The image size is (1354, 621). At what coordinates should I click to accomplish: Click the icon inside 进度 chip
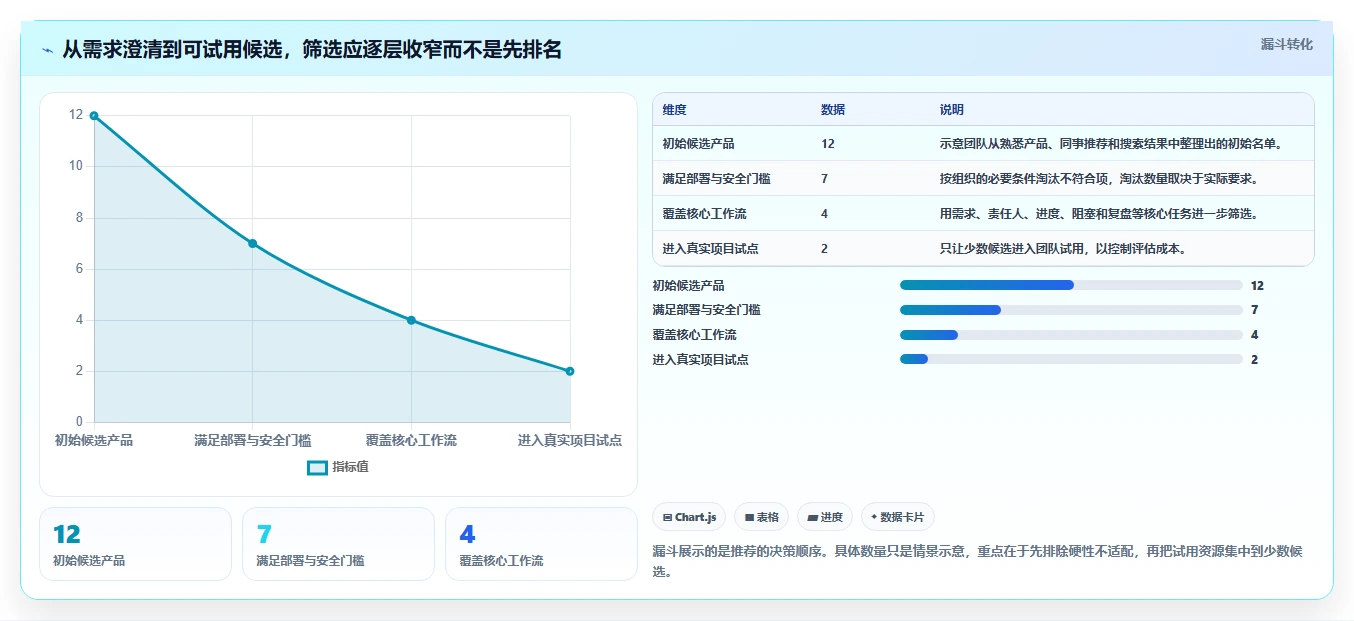[812, 518]
